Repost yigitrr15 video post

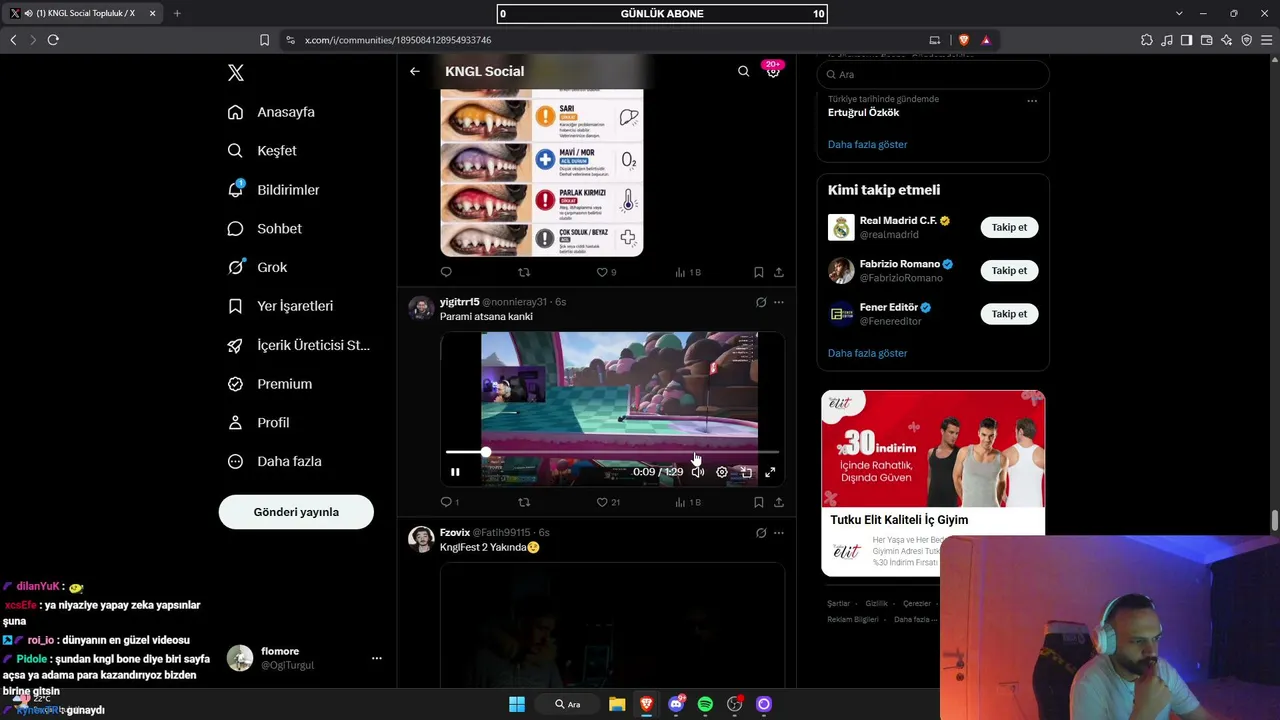pyautogui.click(x=524, y=502)
